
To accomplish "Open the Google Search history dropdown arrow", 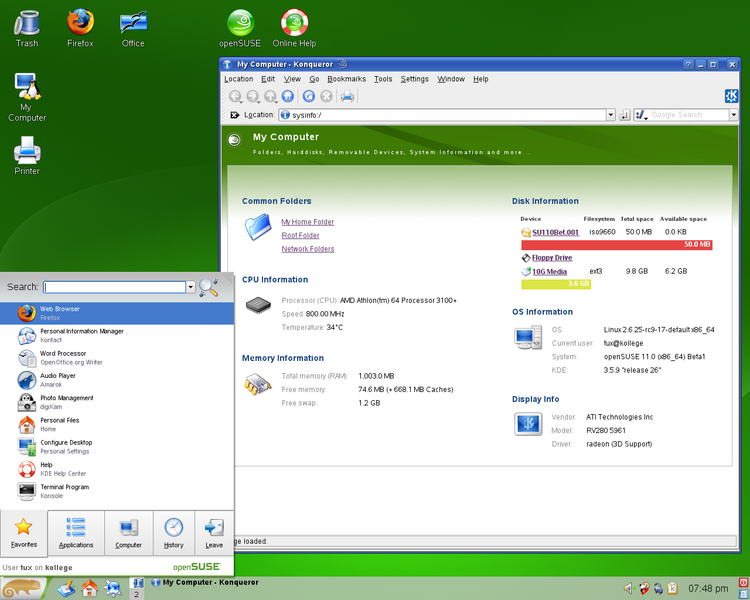I will [733, 115].
